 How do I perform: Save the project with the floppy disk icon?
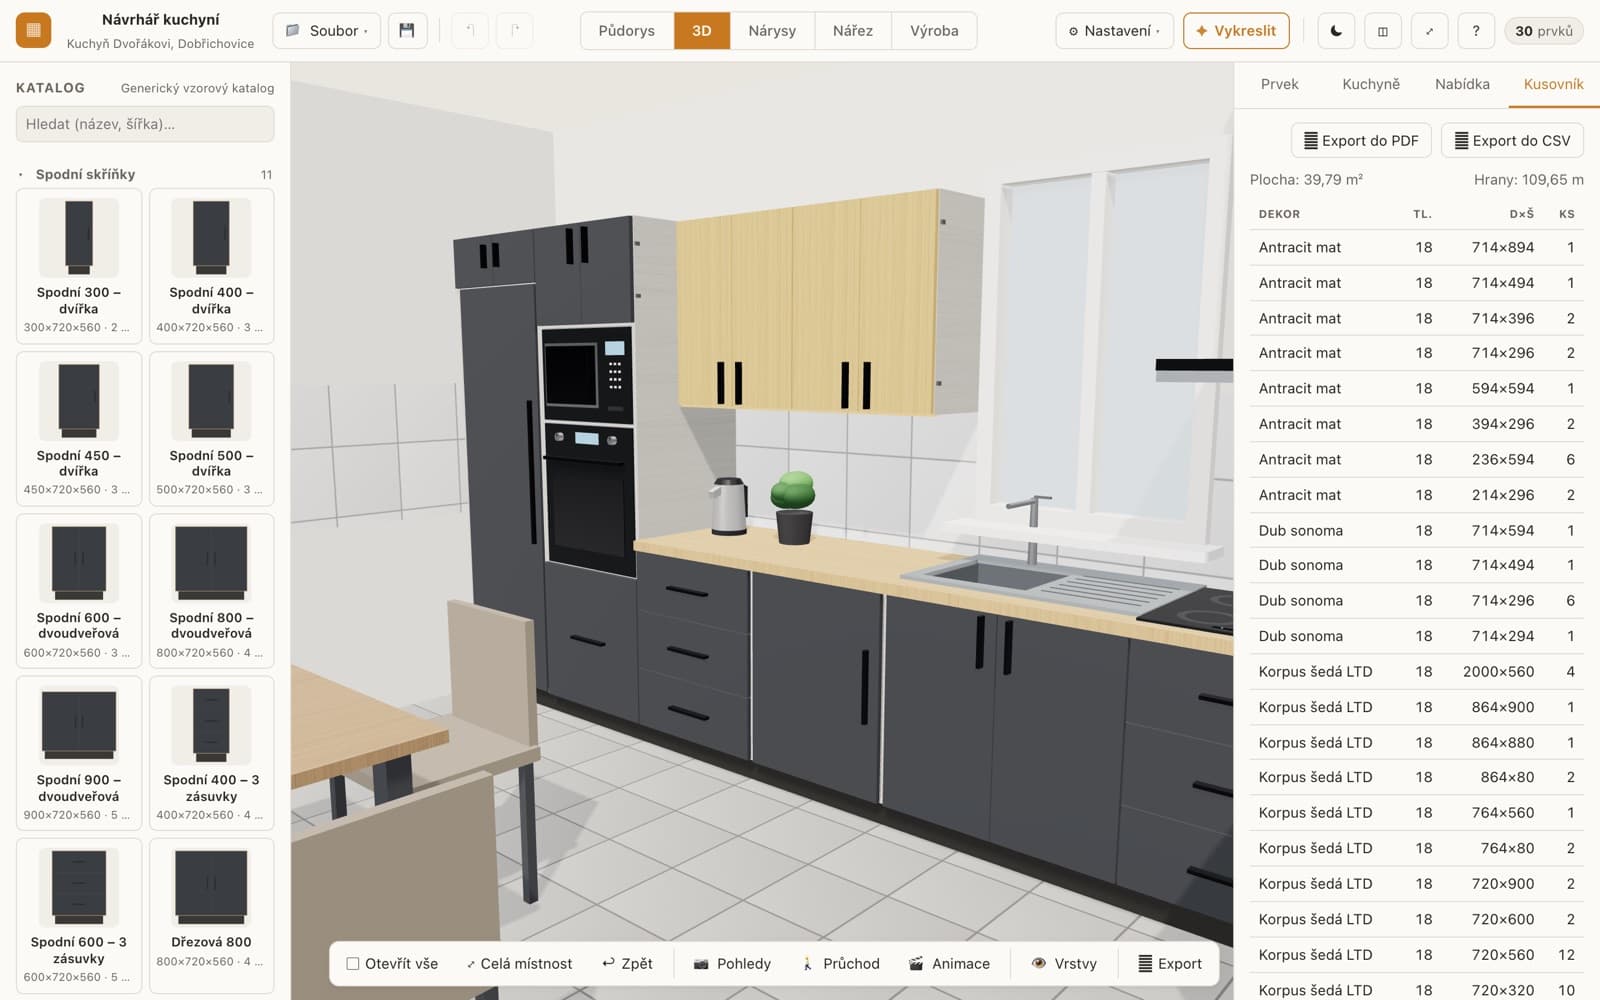pos(407,31)
